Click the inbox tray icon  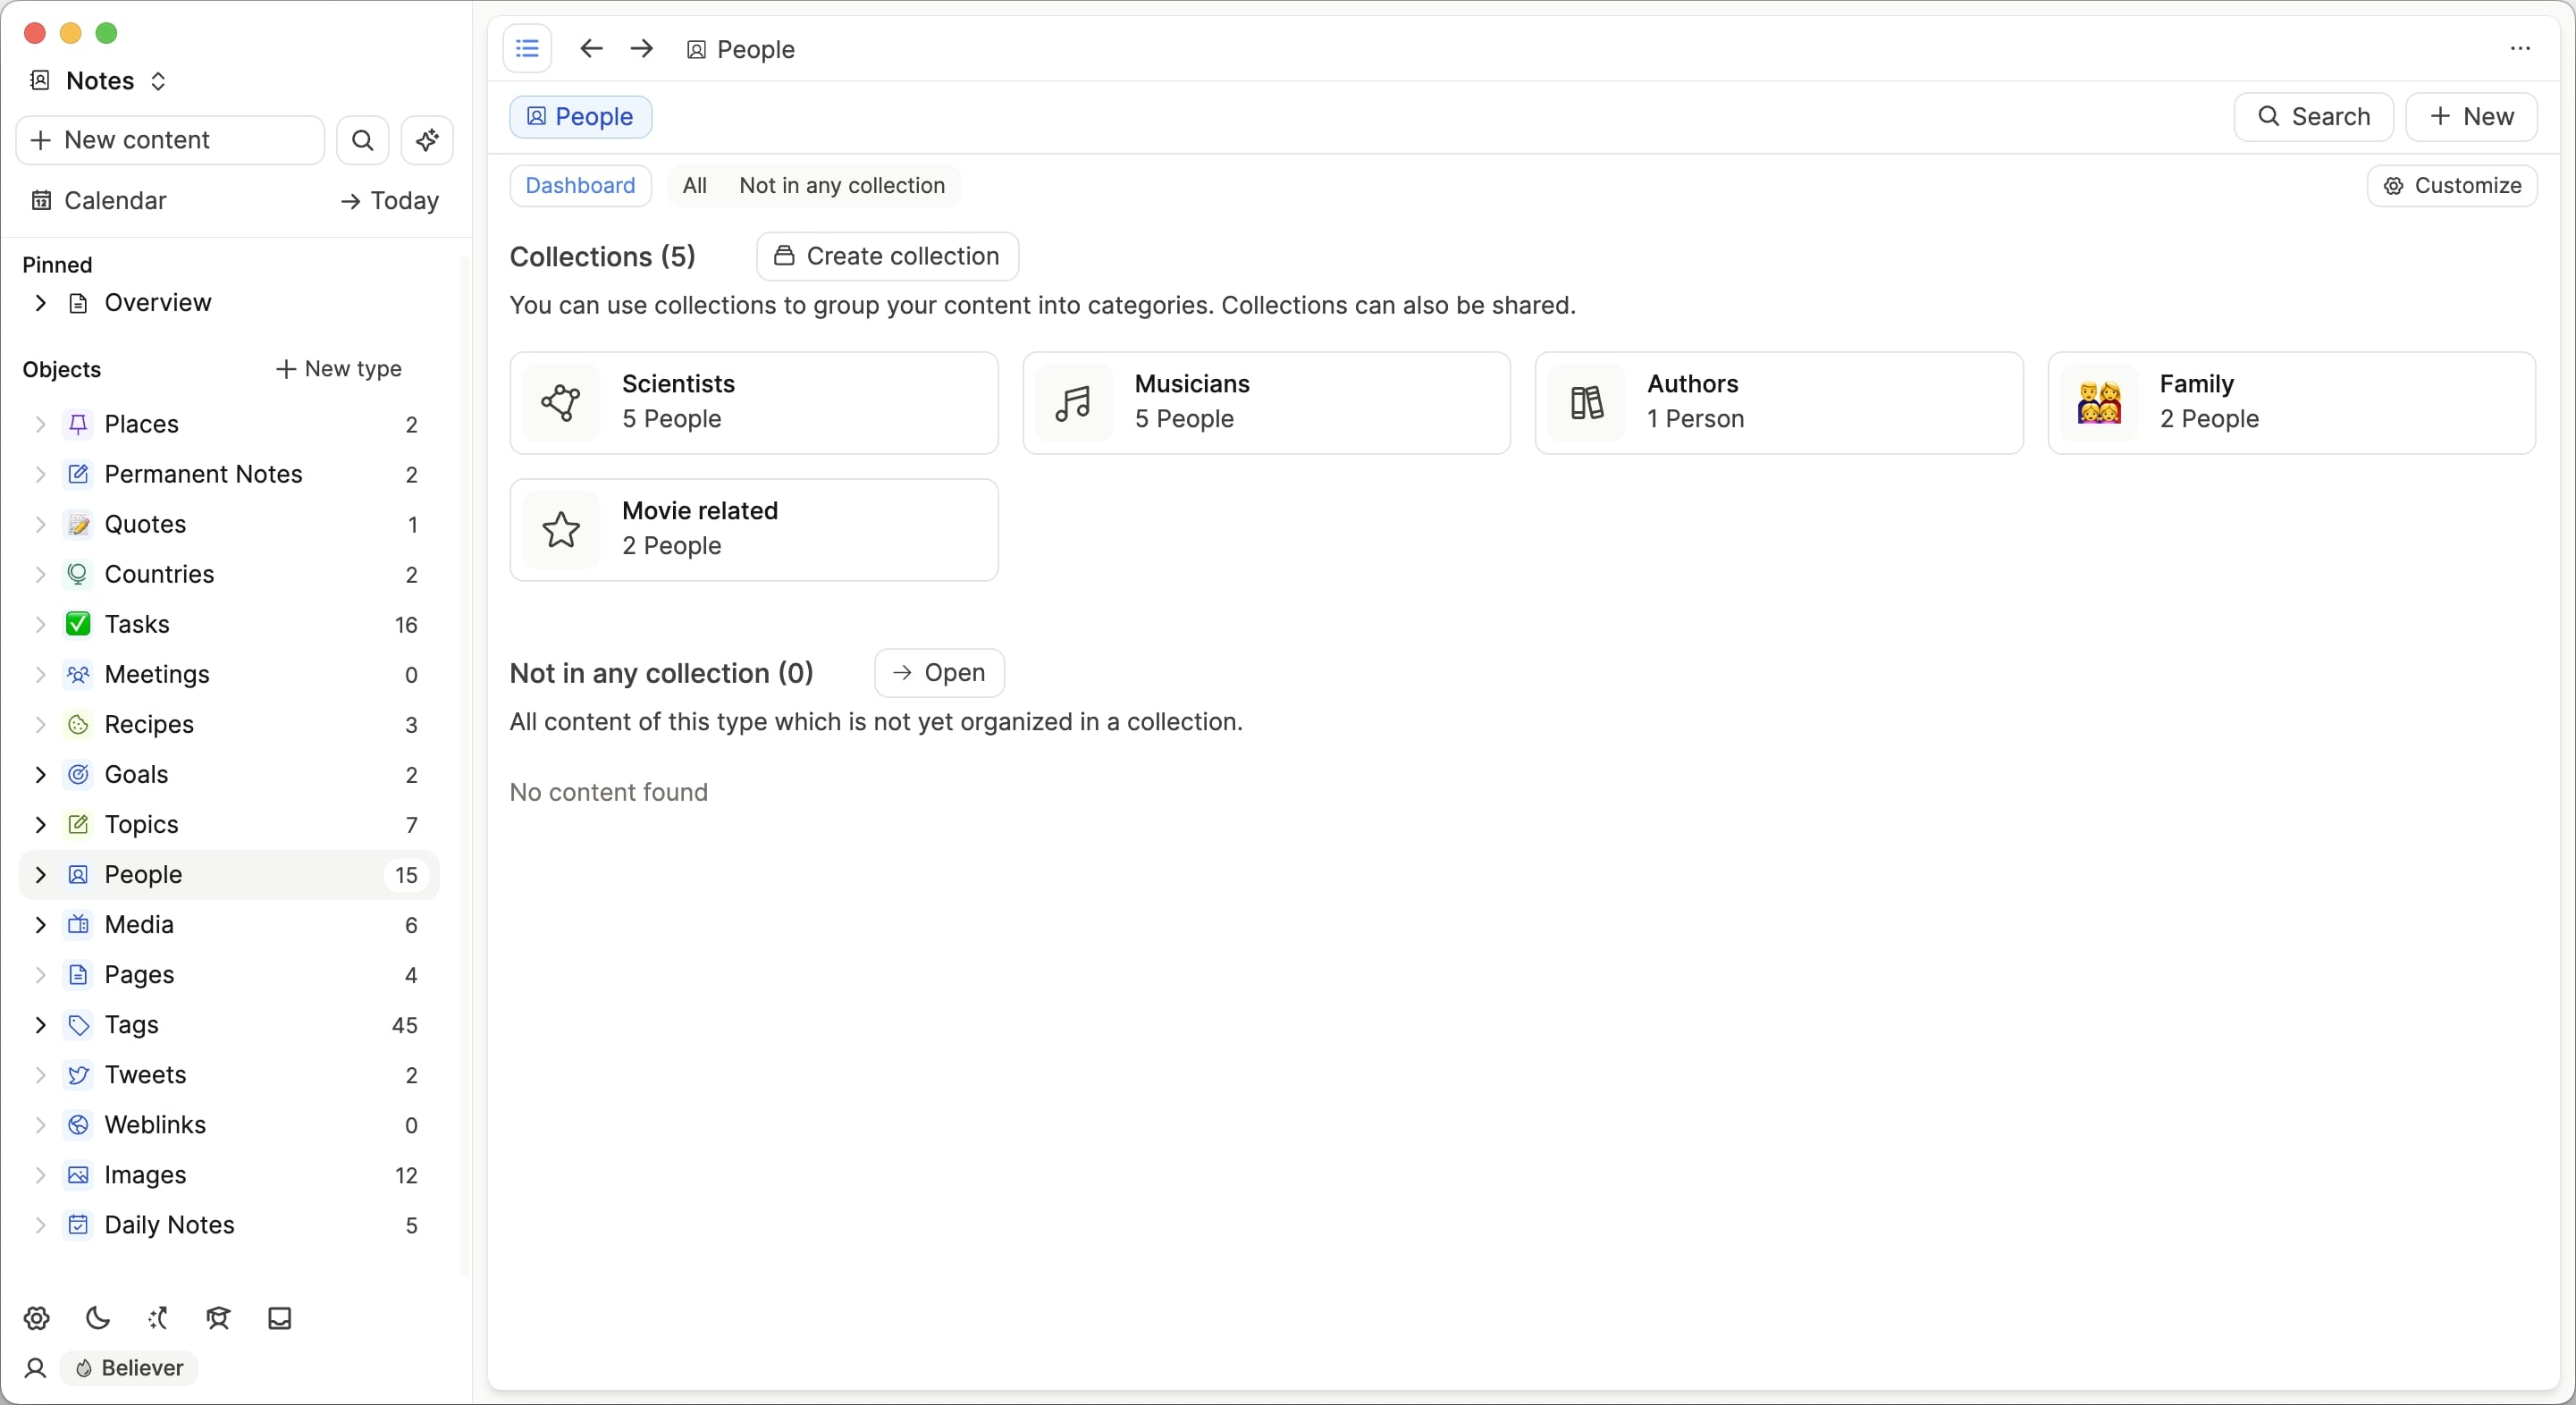tap(280, 1318)
